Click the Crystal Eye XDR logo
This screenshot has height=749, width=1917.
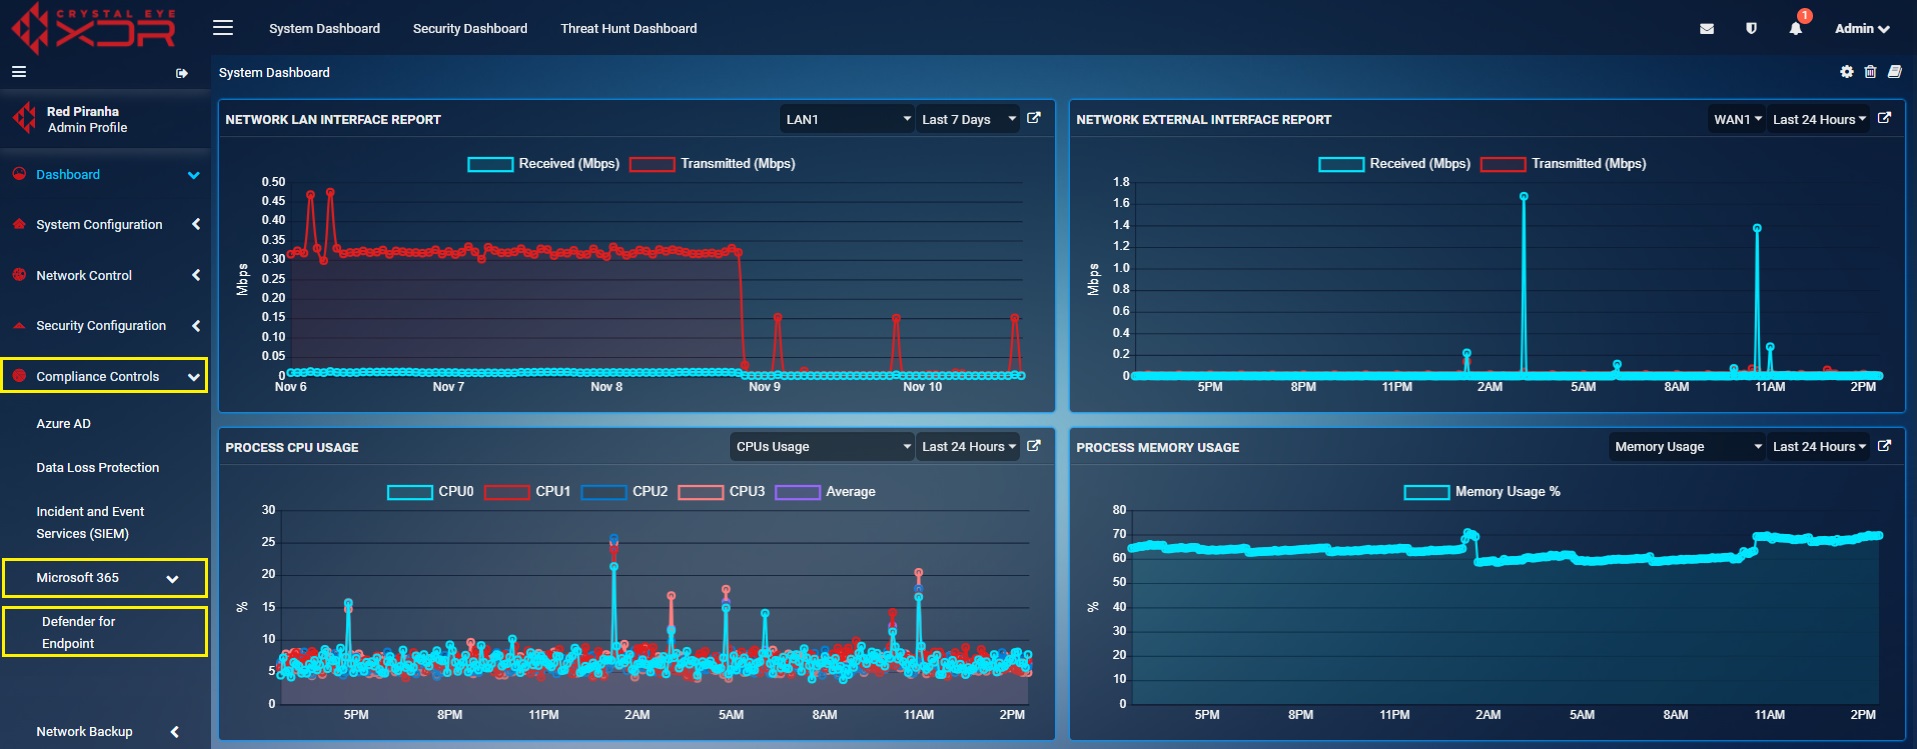pos(94,28)
